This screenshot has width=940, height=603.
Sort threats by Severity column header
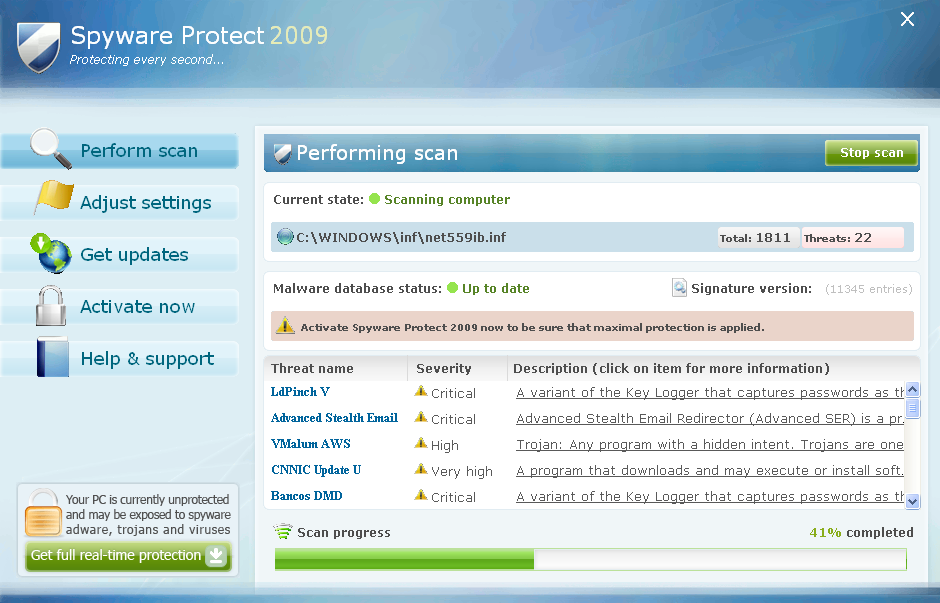[x=444, y=368]
